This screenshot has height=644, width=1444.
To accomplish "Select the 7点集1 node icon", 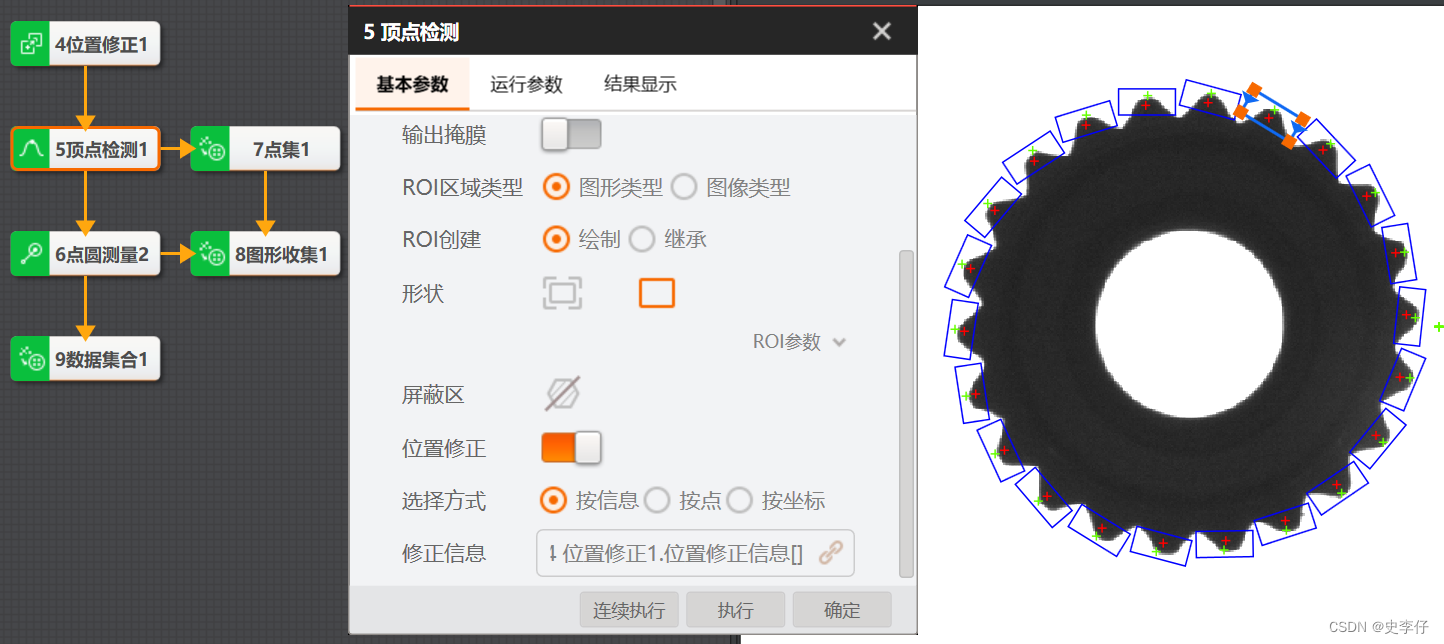I will [211, 150].
